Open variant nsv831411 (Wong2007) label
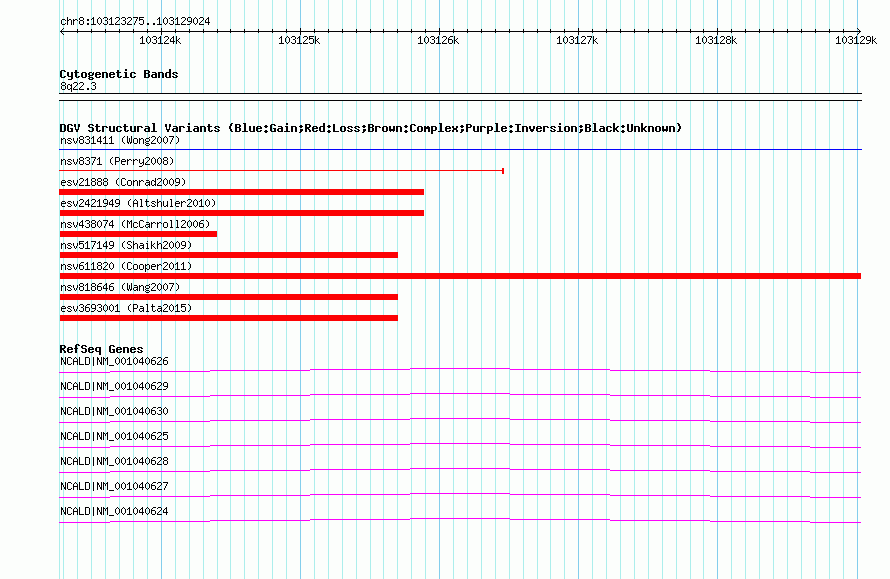The height and width of the screenshot is (579, 890). [120, 140]
